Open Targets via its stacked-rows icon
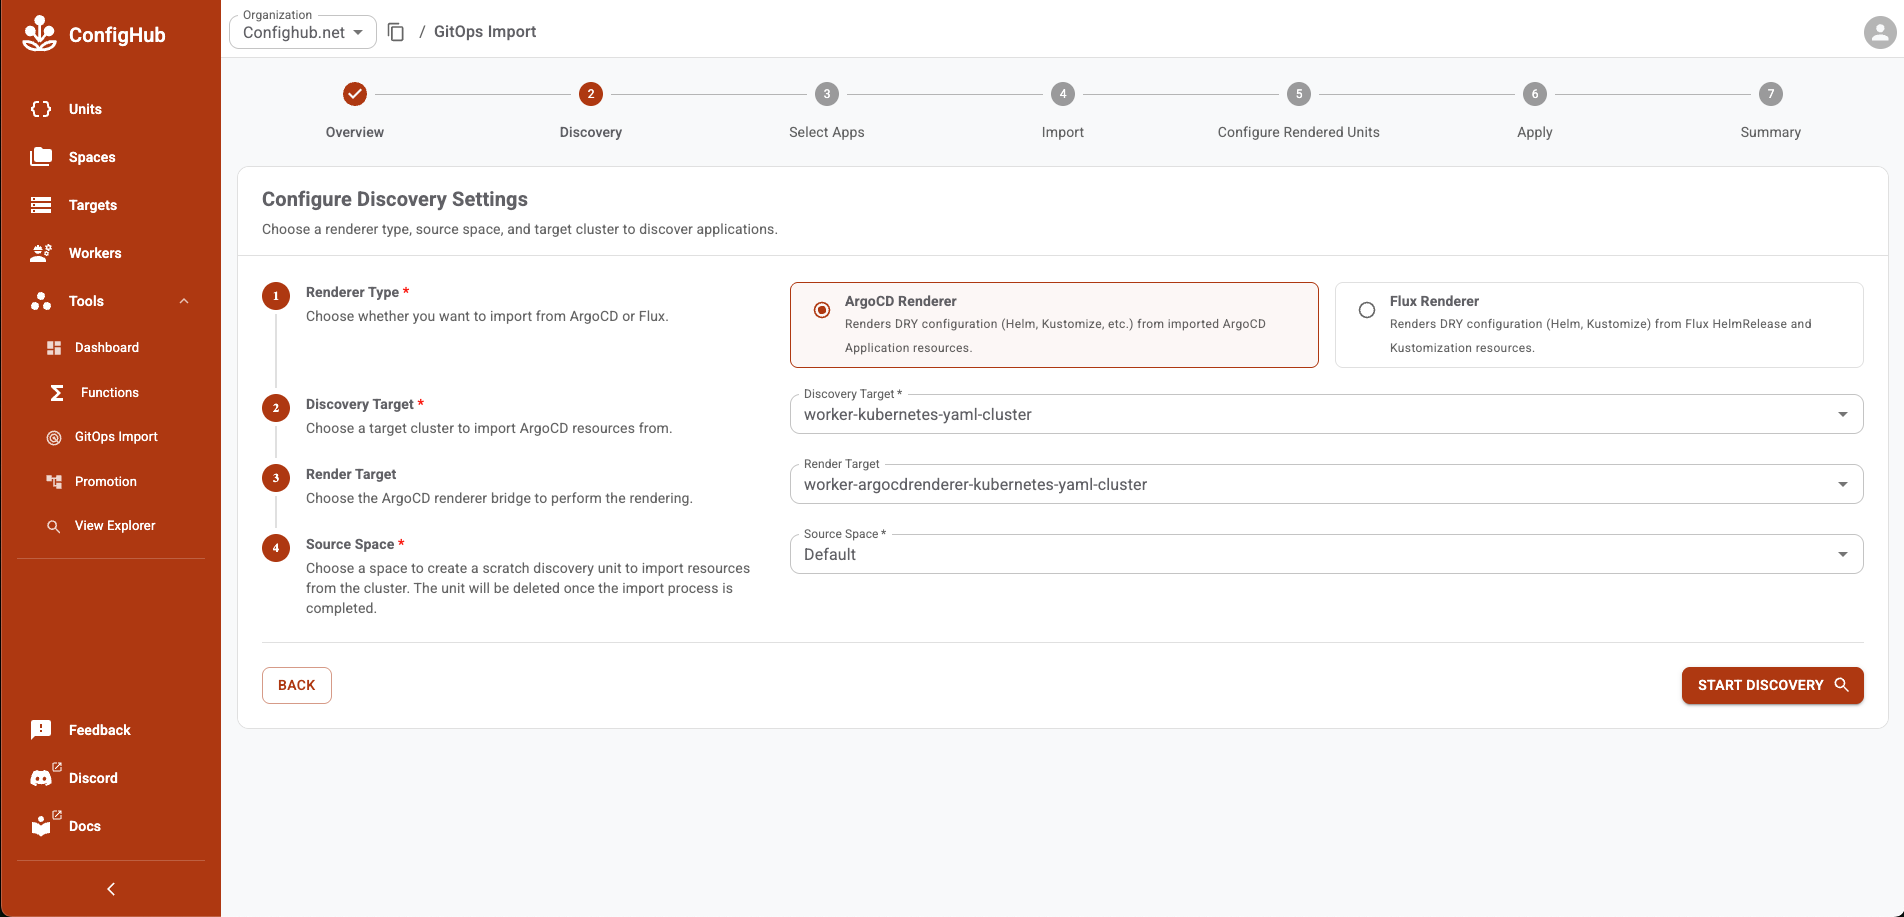Viewport: 1904px width, 917px height. (x=41, y=205)
